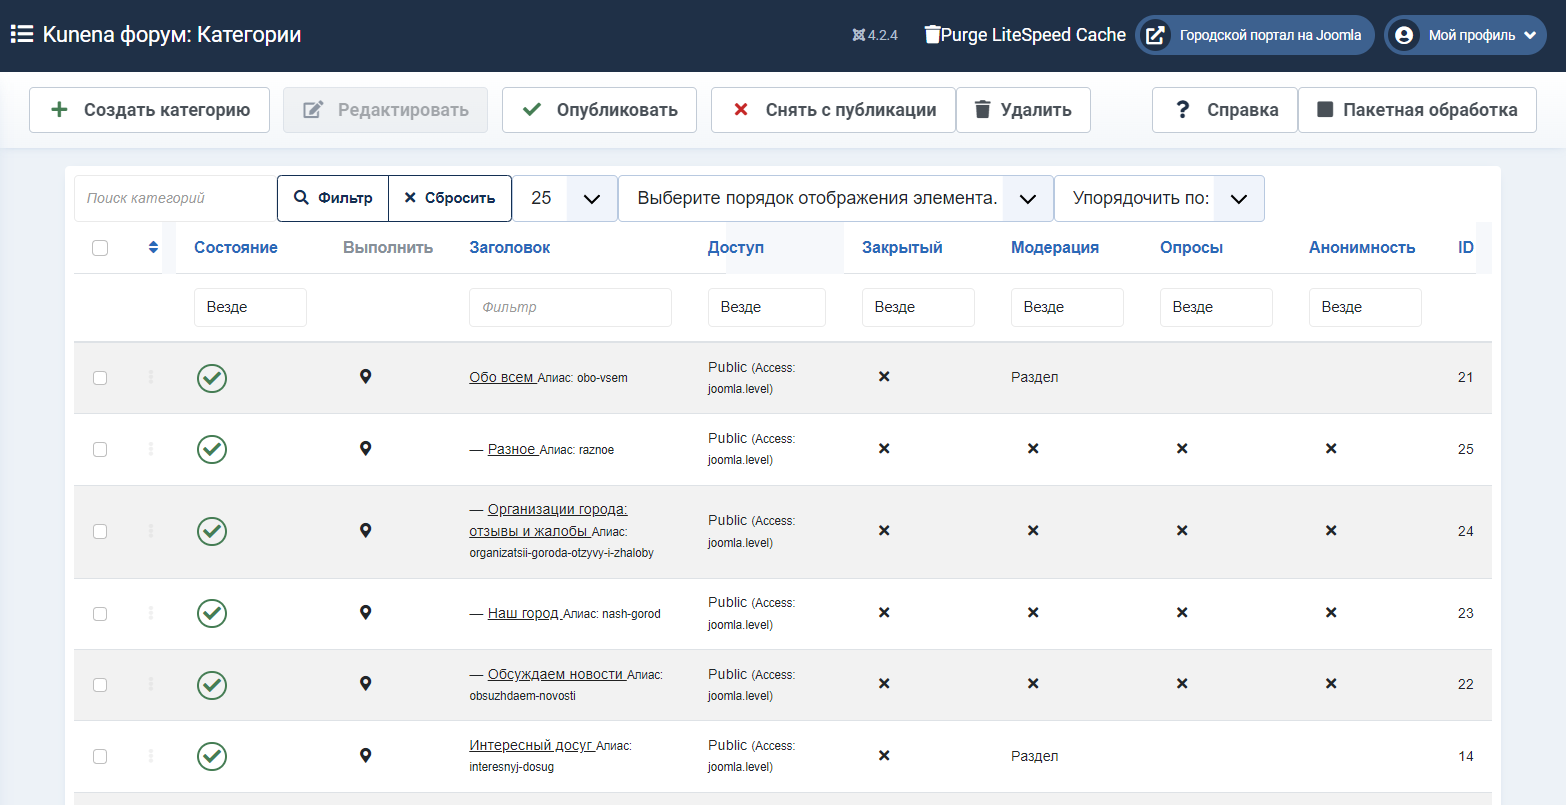Viewport: 1566px width, 805px height.
Task: Focus the Поиск категорий search field
Action: 175,198
